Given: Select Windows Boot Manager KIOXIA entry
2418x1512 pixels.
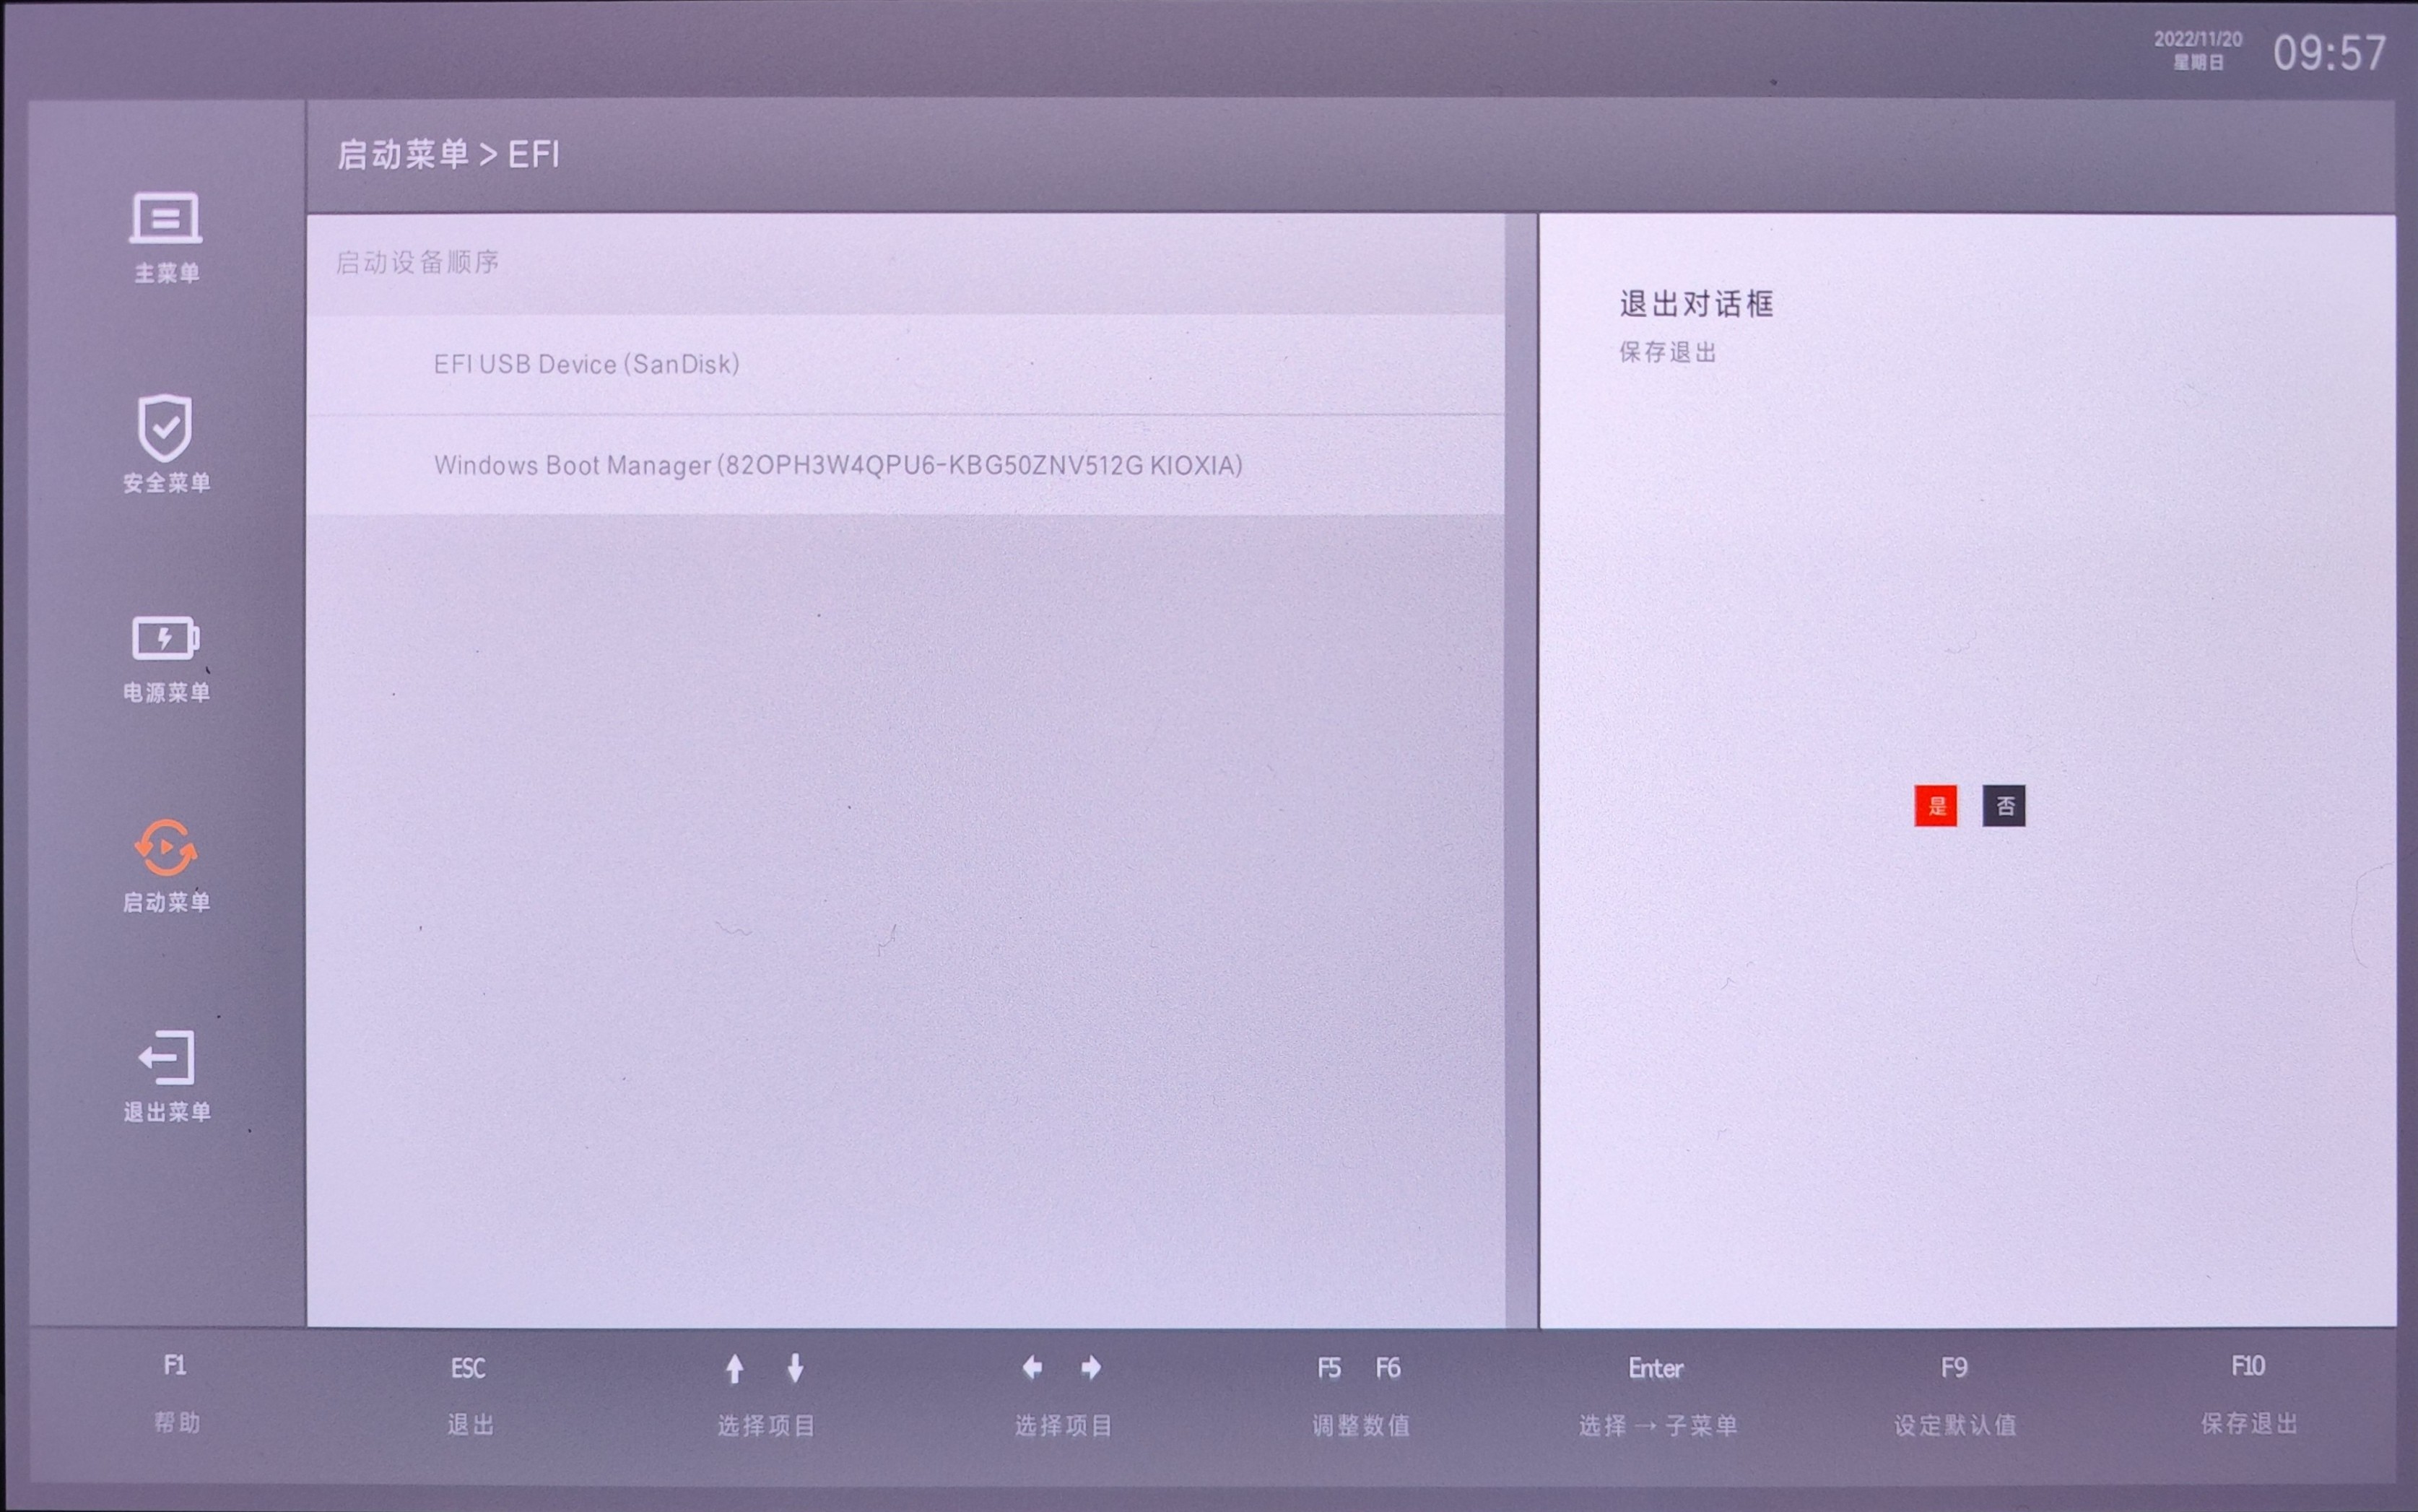Looking at the screenshot, I should coord(905,465).
